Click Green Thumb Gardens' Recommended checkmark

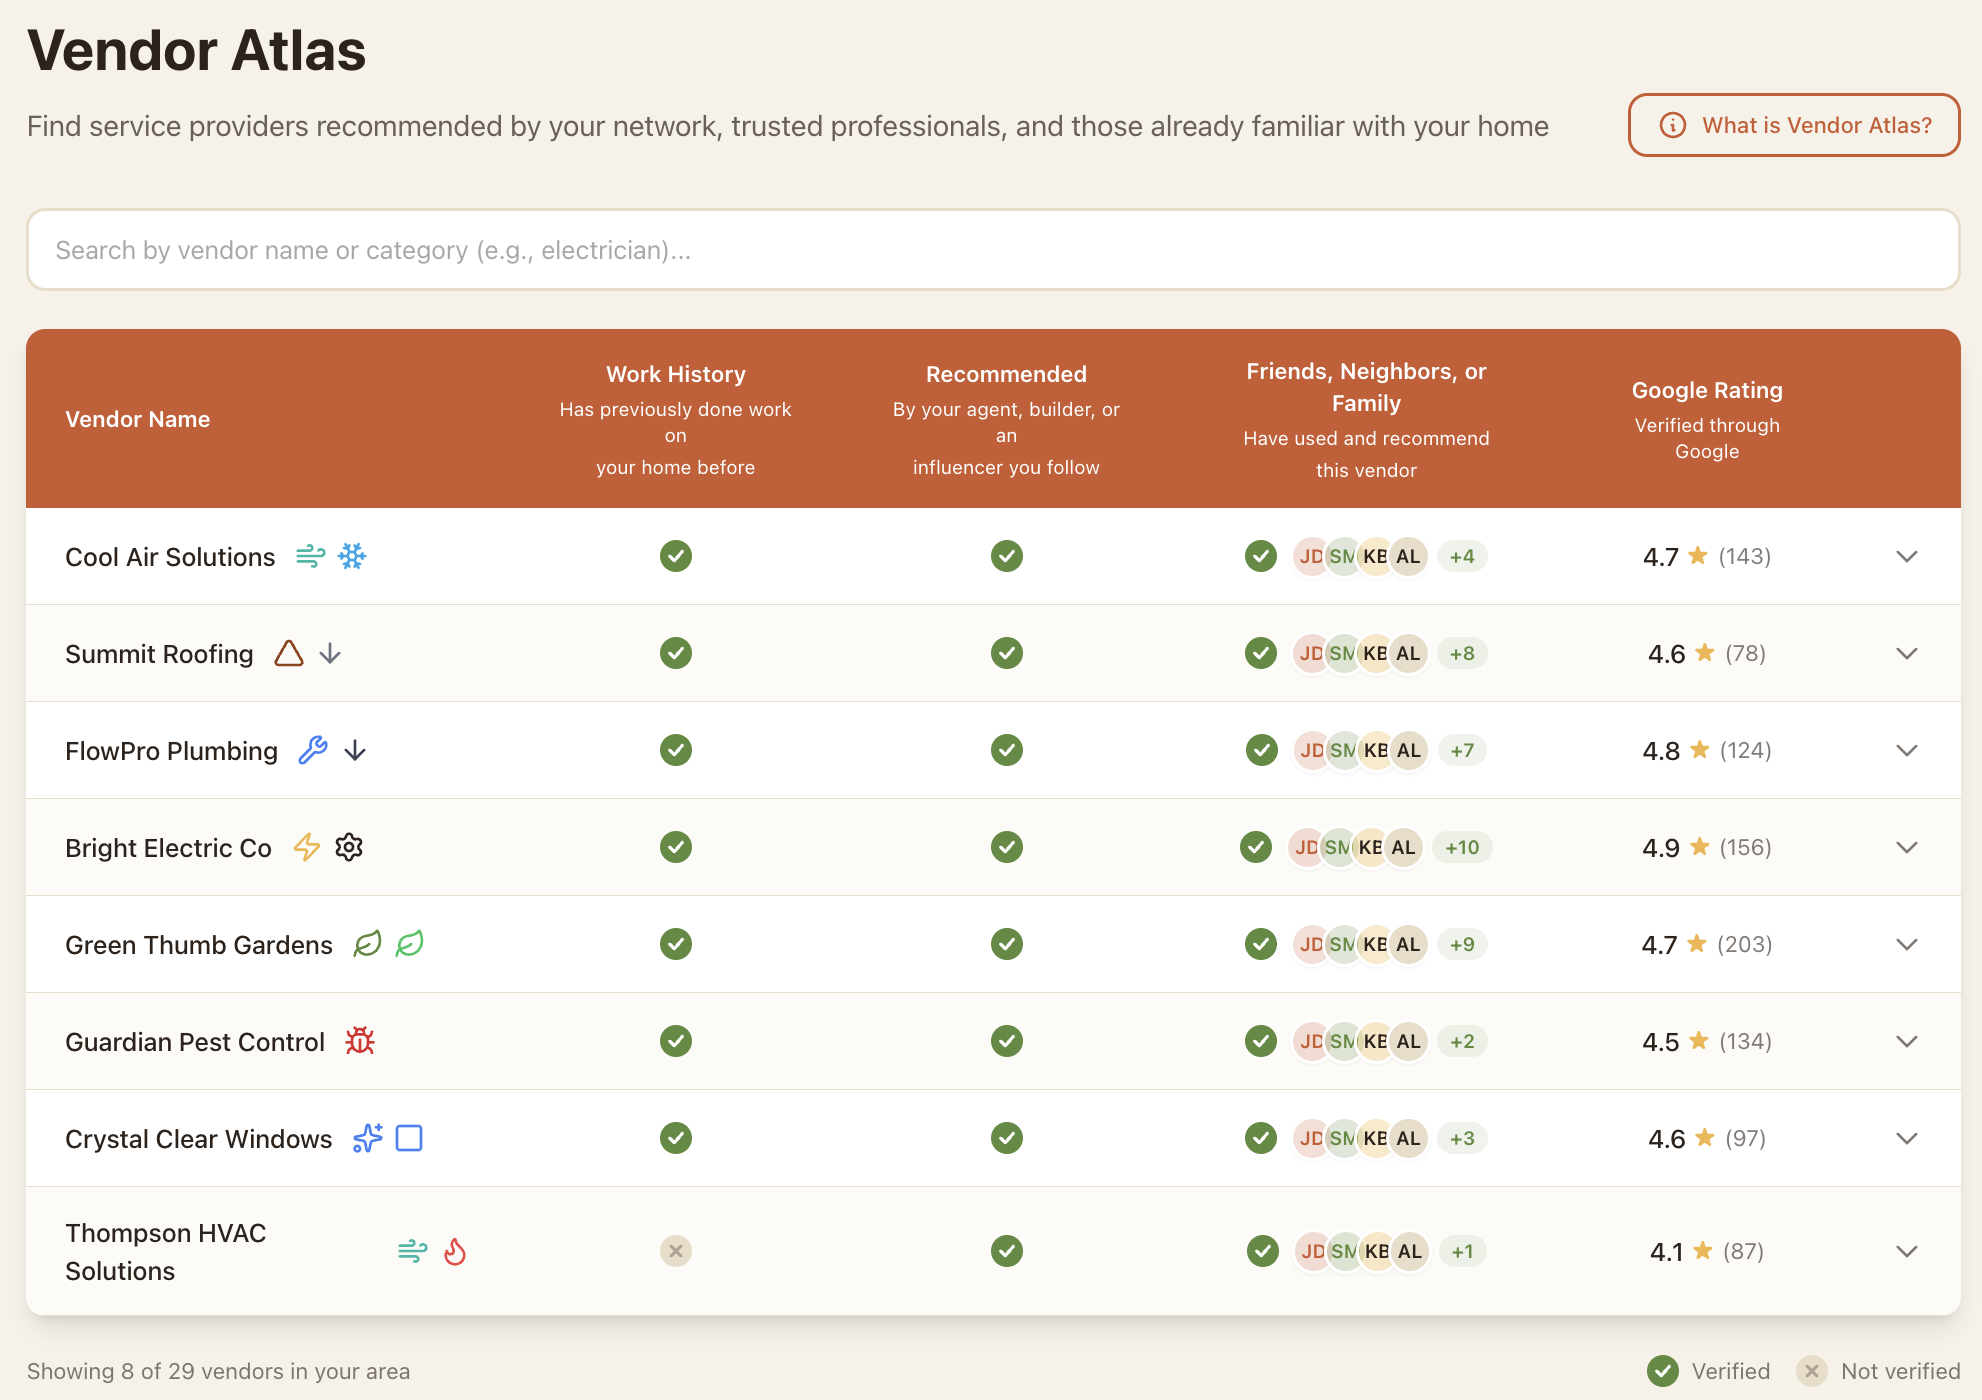coord(1006,944)
